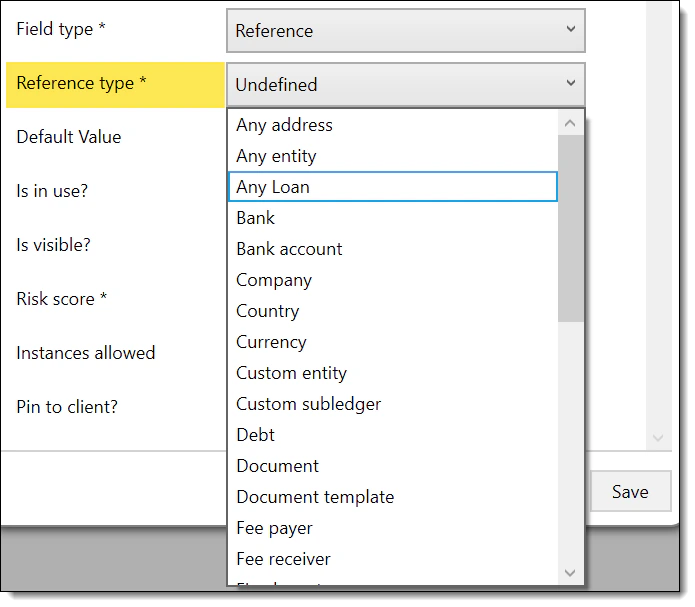This screenshot has width=695, height=607.
Task: Click the dropdown list scroll down arrow
Action: 570,573
